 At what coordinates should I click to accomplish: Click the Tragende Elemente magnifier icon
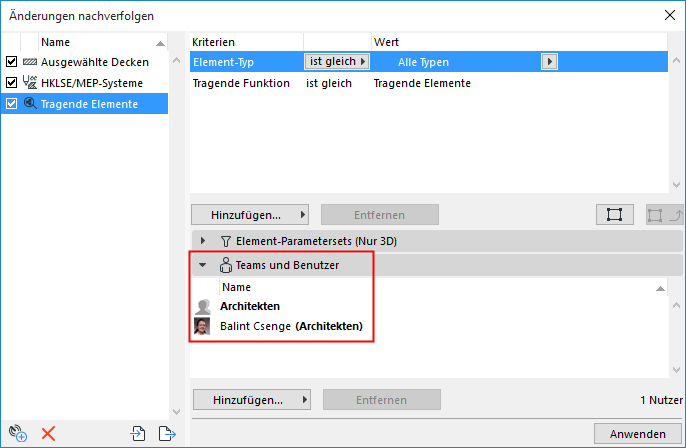pos(30,103)
